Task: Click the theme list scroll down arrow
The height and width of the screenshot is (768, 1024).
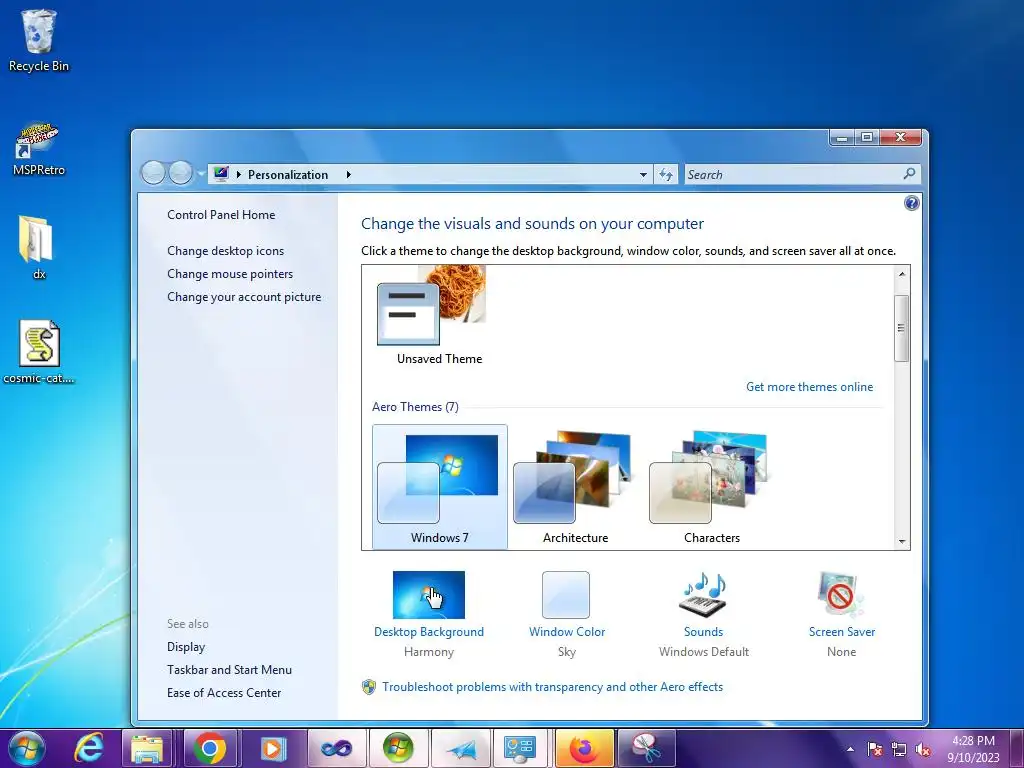Action: click(x=901, y=541)
